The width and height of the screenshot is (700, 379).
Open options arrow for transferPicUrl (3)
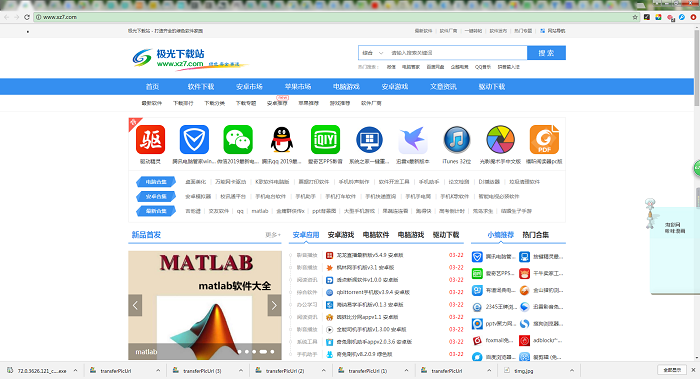pos(241,371)
